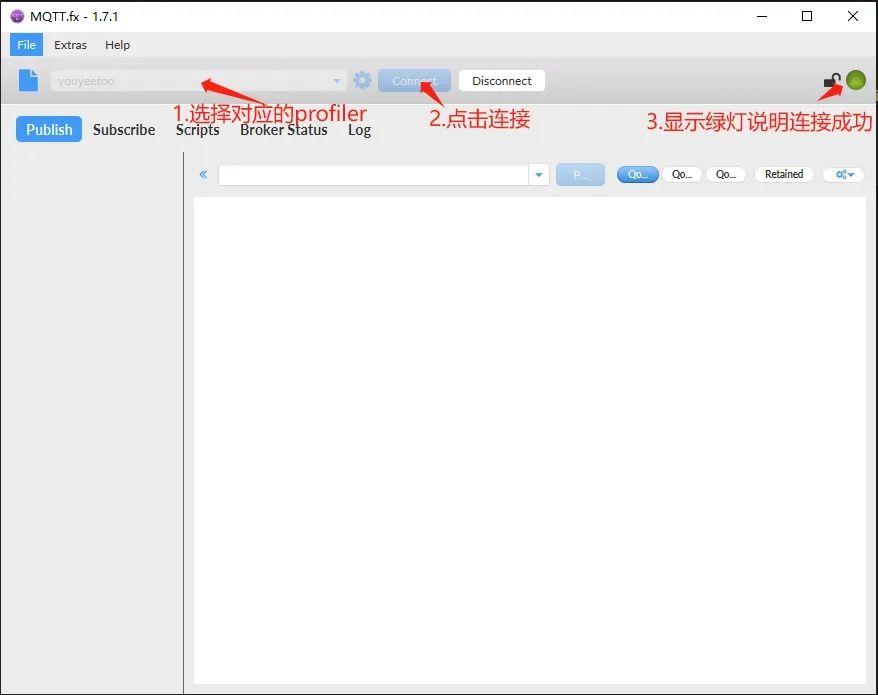Select the third QoS option

coord(726,174)
